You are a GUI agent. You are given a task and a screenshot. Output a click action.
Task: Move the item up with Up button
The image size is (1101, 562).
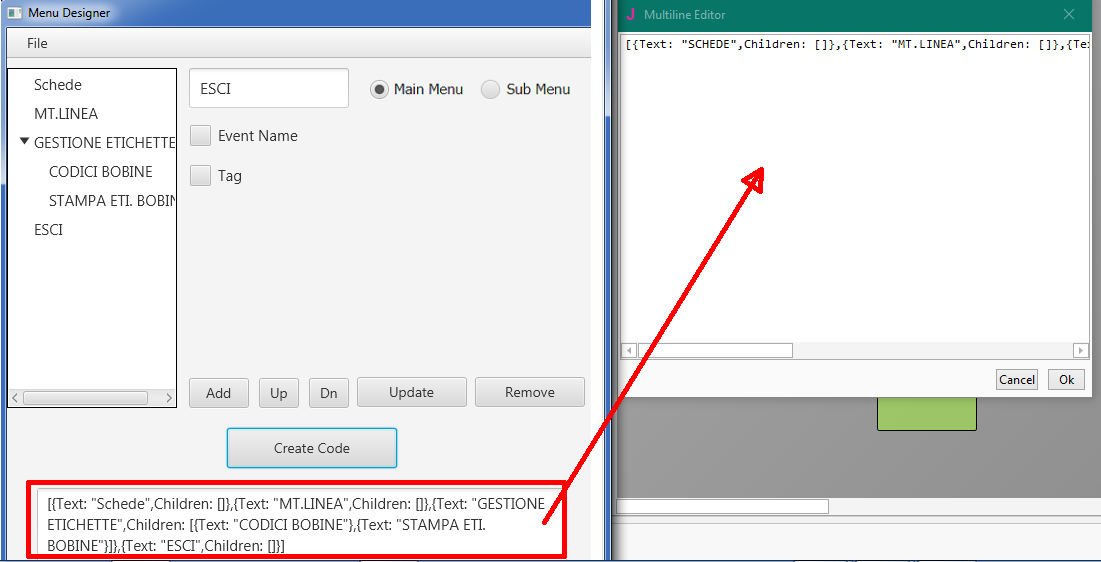(279, 393)
